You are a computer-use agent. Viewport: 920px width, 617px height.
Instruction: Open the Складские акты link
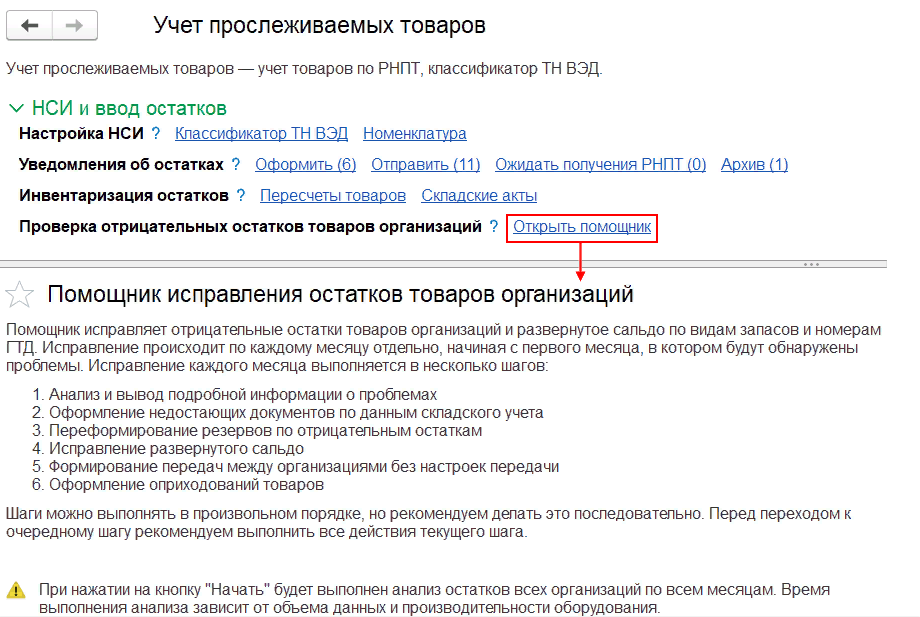479,196
